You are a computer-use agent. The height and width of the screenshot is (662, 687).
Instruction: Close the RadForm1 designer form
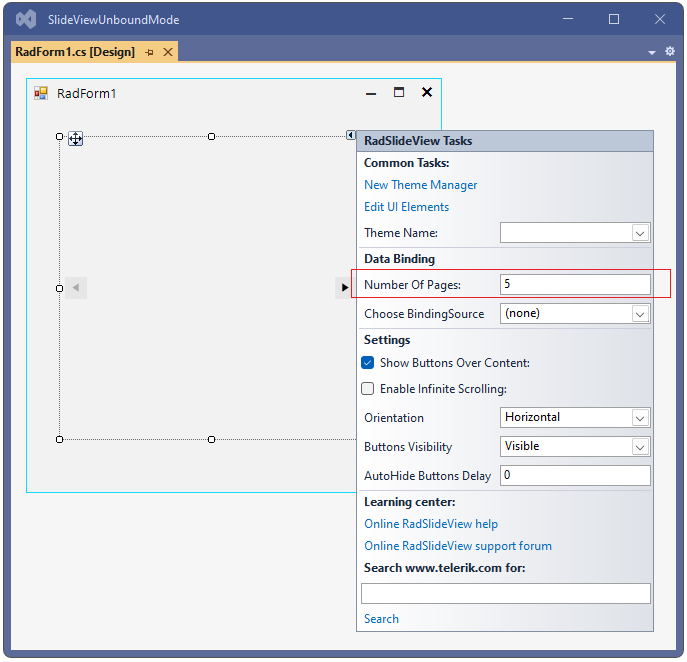[x=427, y=92]
